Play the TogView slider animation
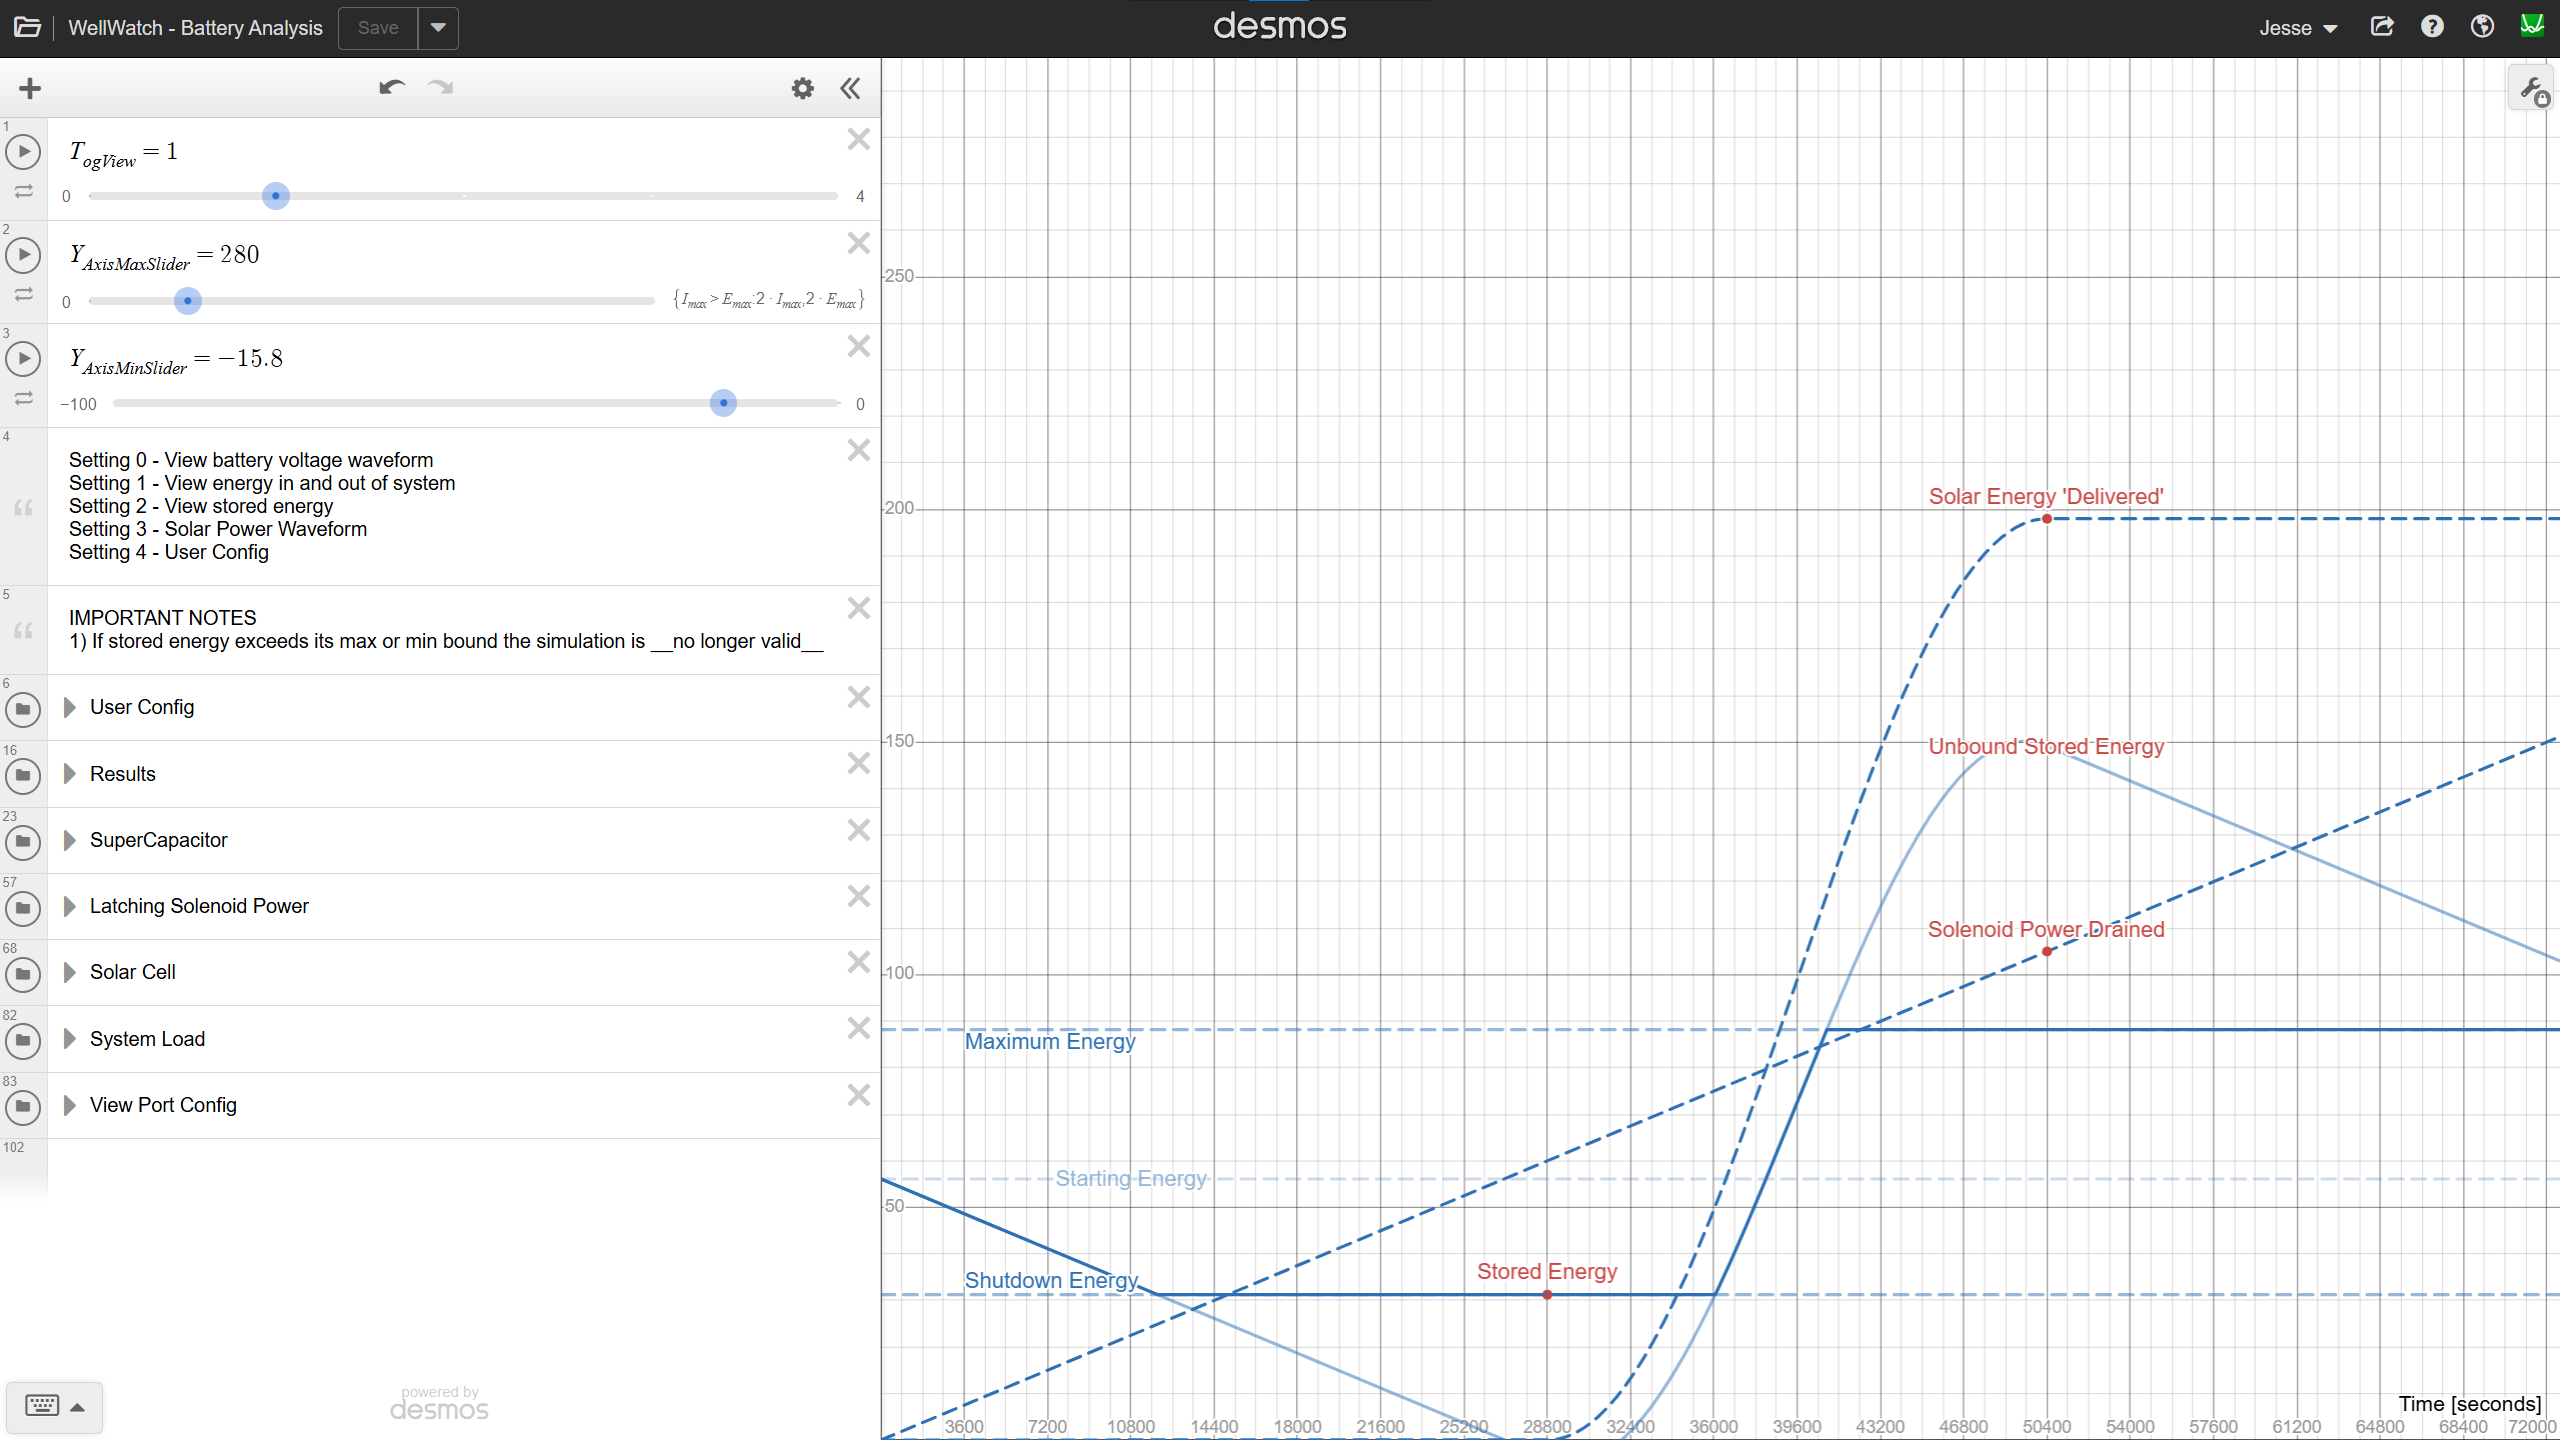This screenshot has height=1440, width=2560. click(x=23, y=152)
